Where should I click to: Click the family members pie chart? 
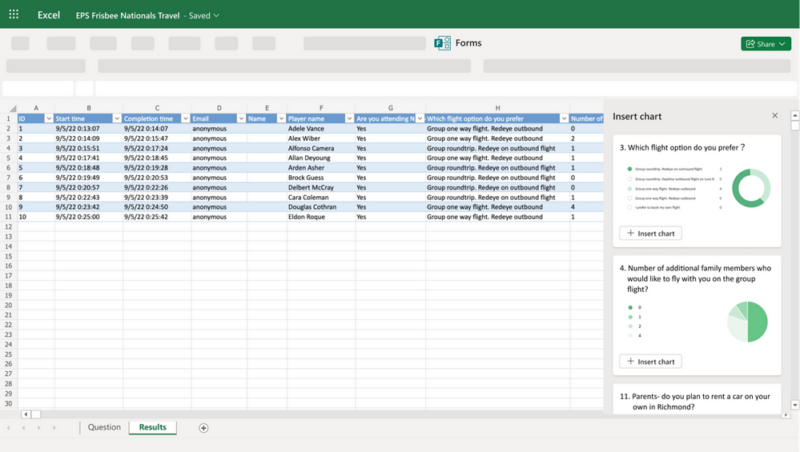(746, 321)
